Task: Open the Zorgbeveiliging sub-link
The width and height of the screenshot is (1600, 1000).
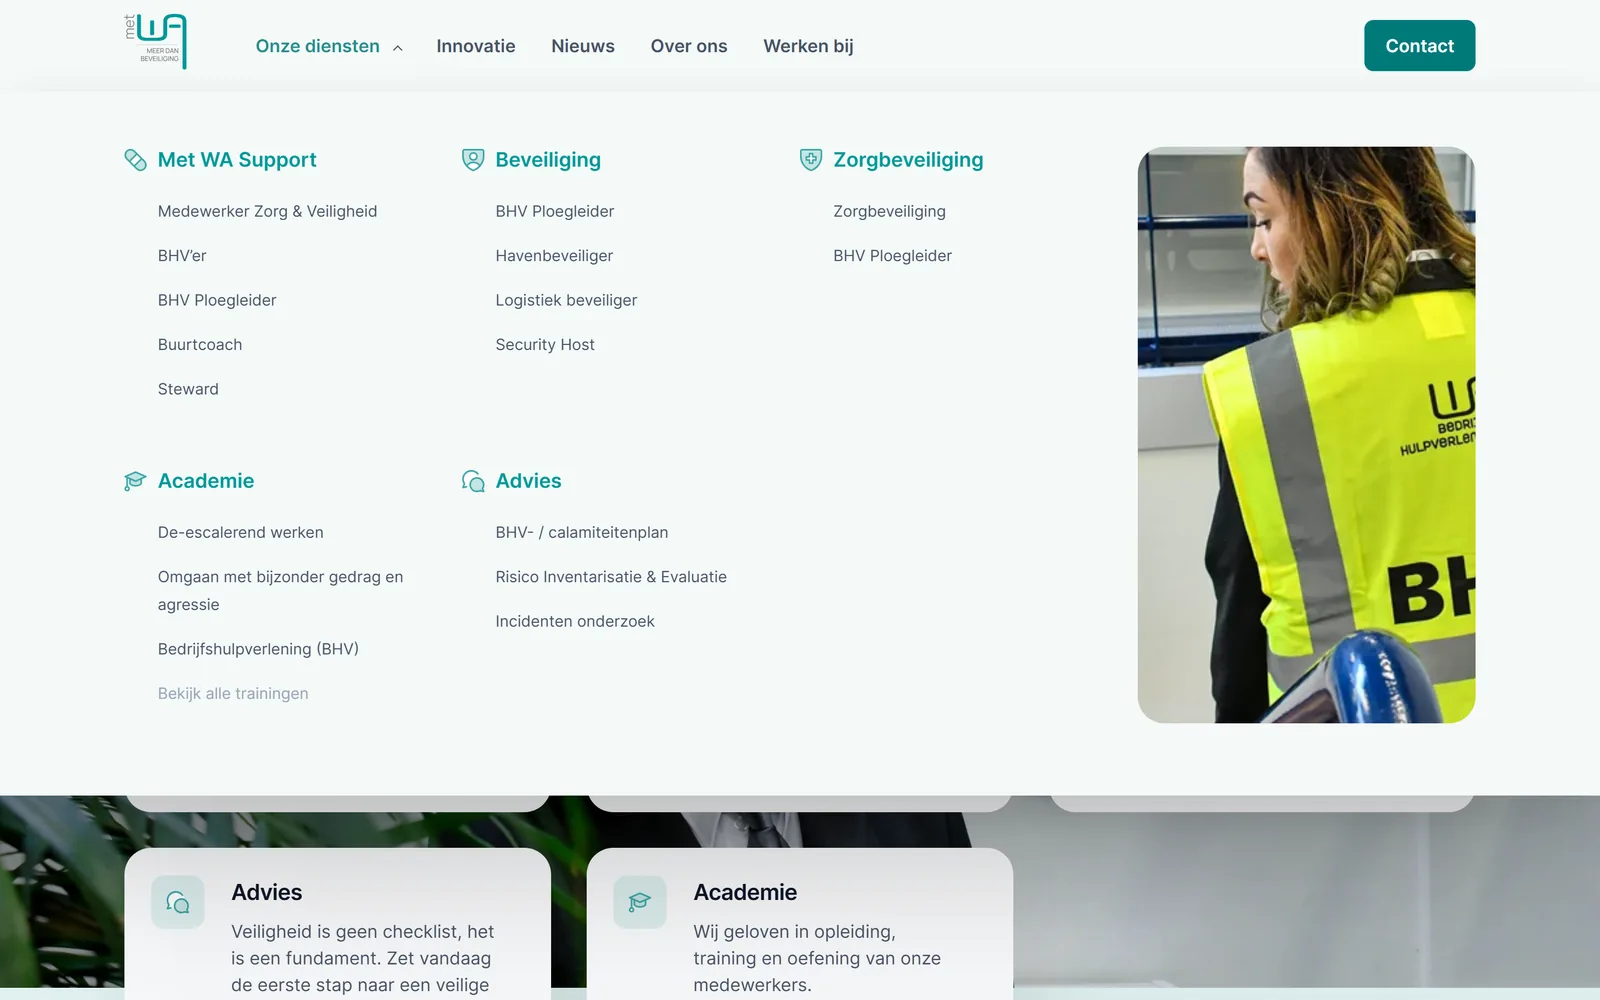Action: point(890,211)
